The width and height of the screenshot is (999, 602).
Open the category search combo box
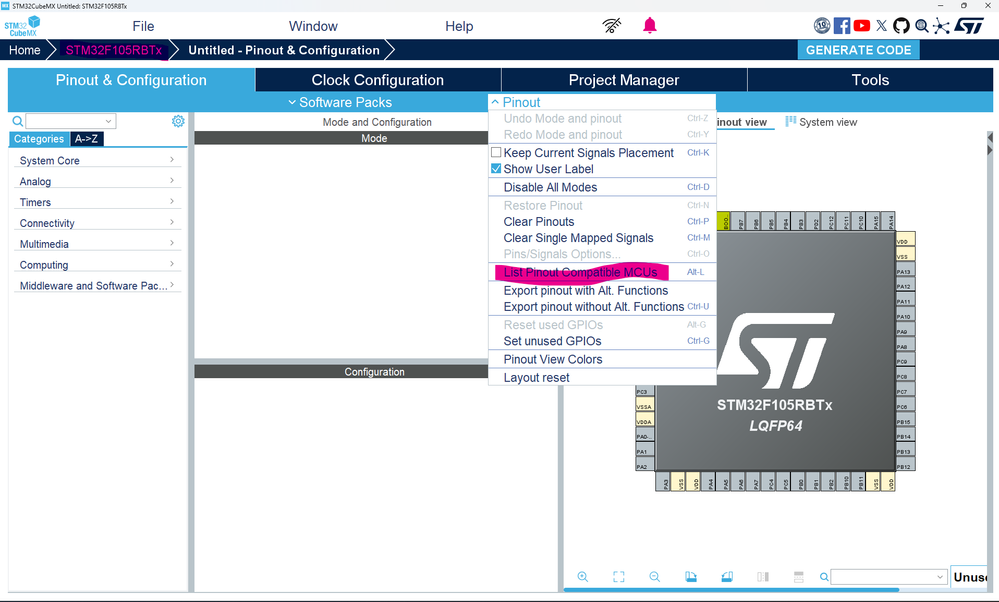tap(71, 121)
